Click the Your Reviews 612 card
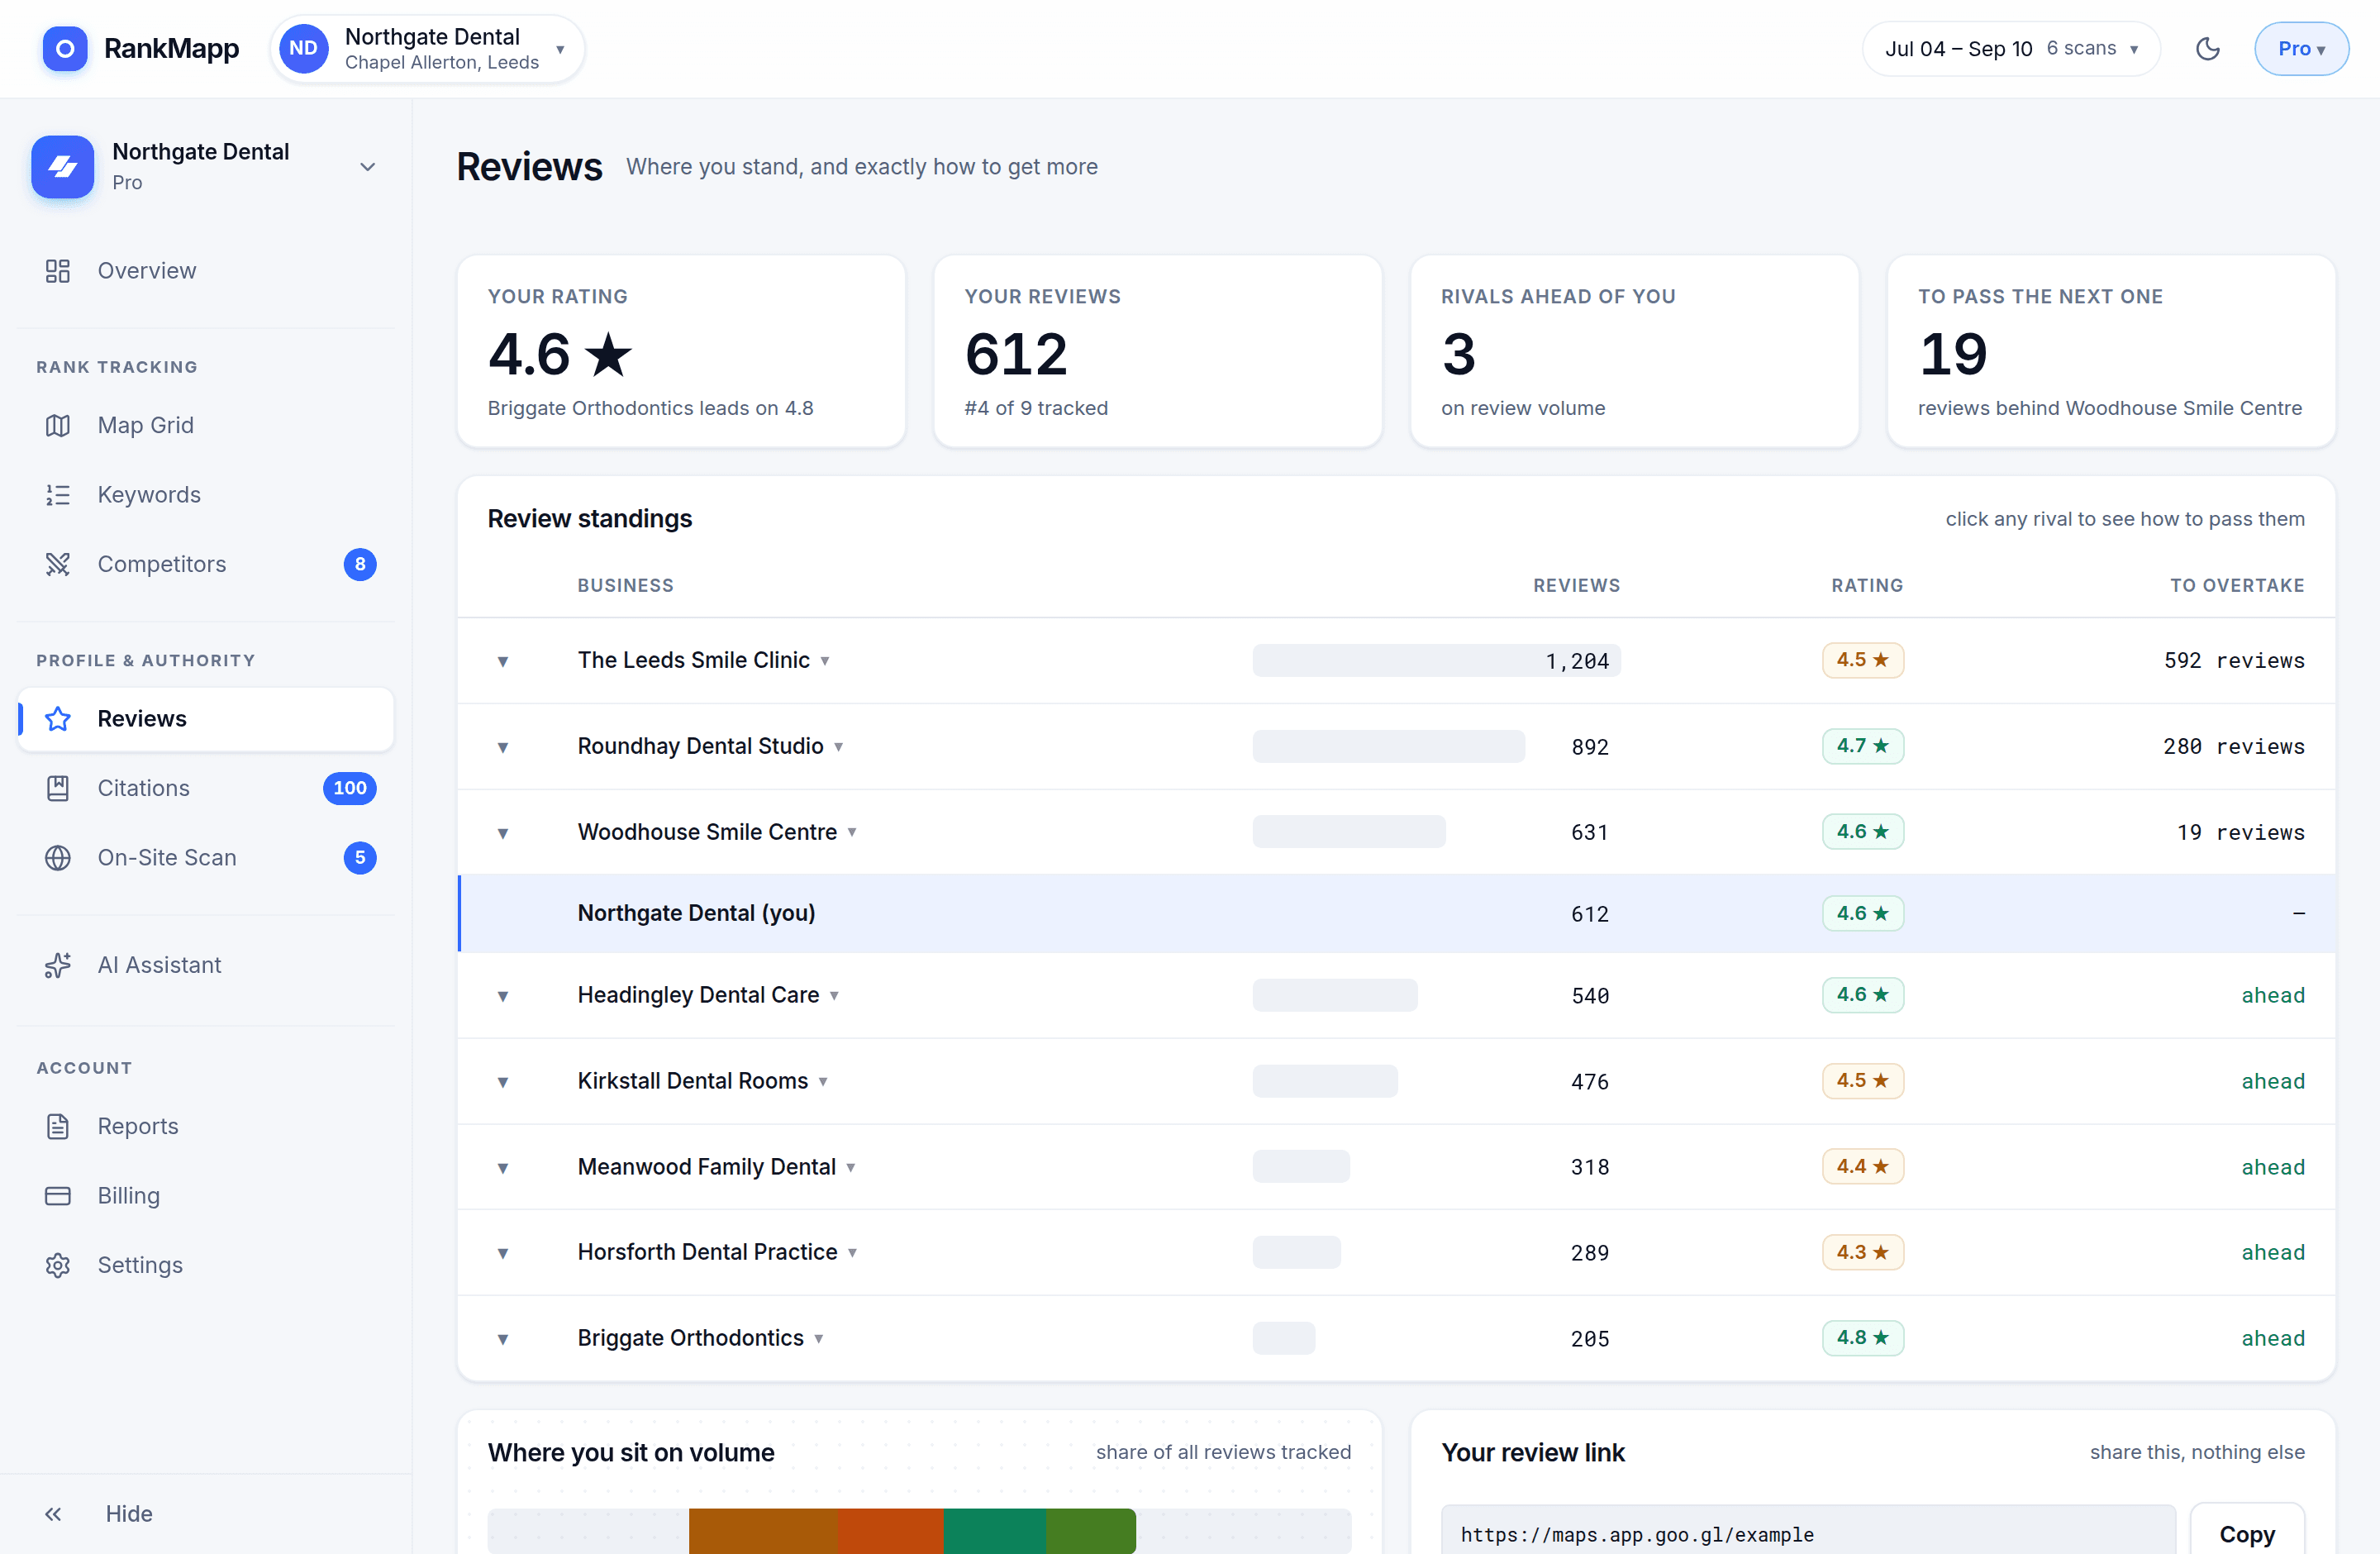Viewport: 2380px width, 1554px height. click(1157, 351)
